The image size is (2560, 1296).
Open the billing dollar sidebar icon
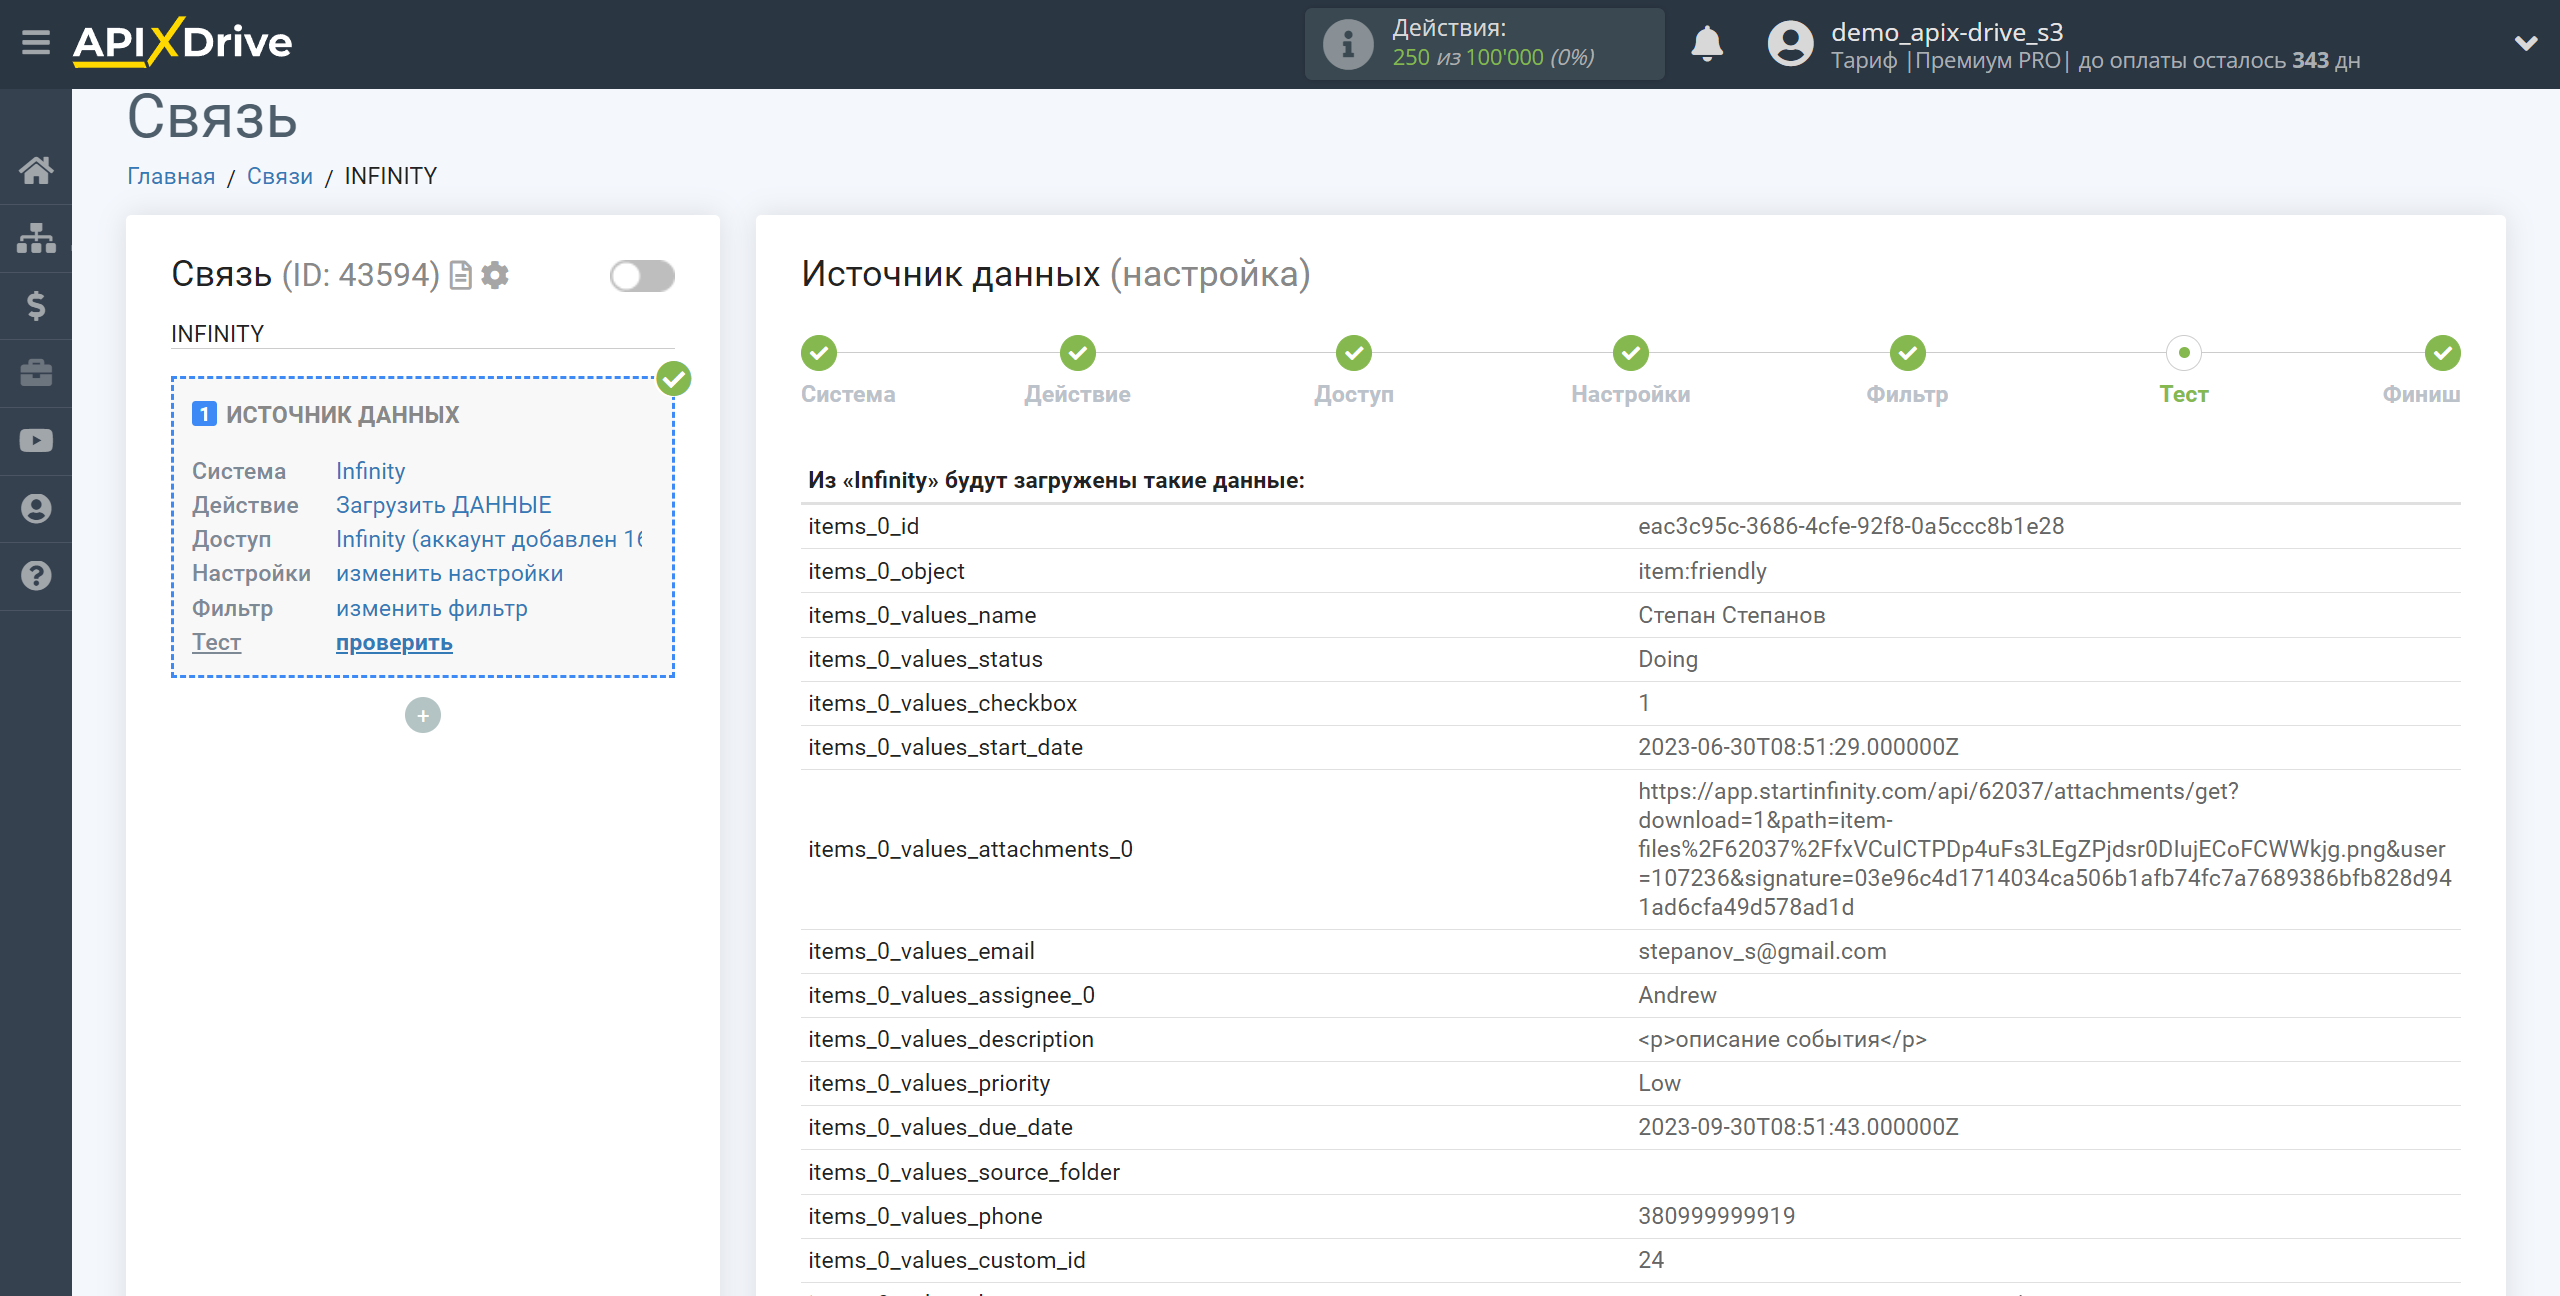[36, 305]
